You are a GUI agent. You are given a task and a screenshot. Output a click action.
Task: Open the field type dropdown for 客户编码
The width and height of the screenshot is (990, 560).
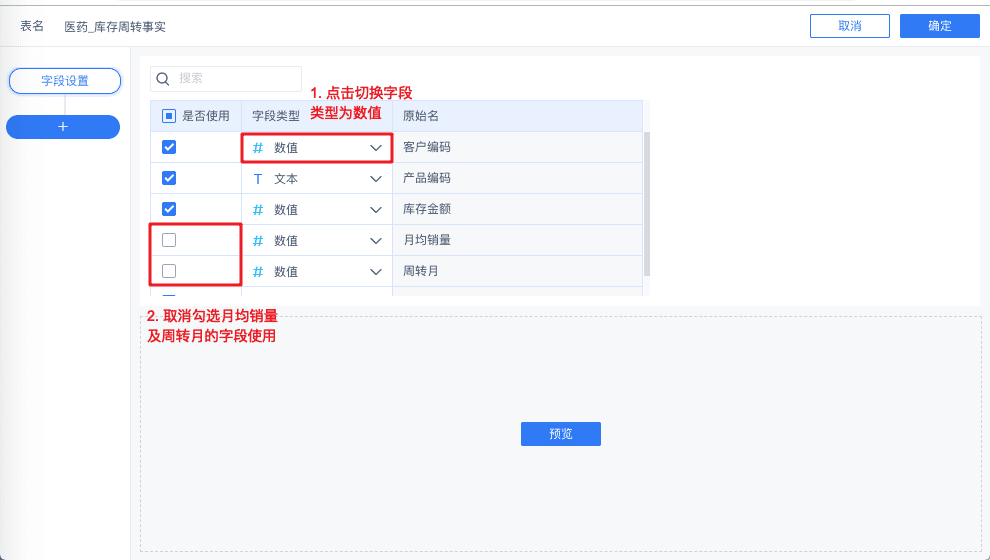click(x=317, y=148)
